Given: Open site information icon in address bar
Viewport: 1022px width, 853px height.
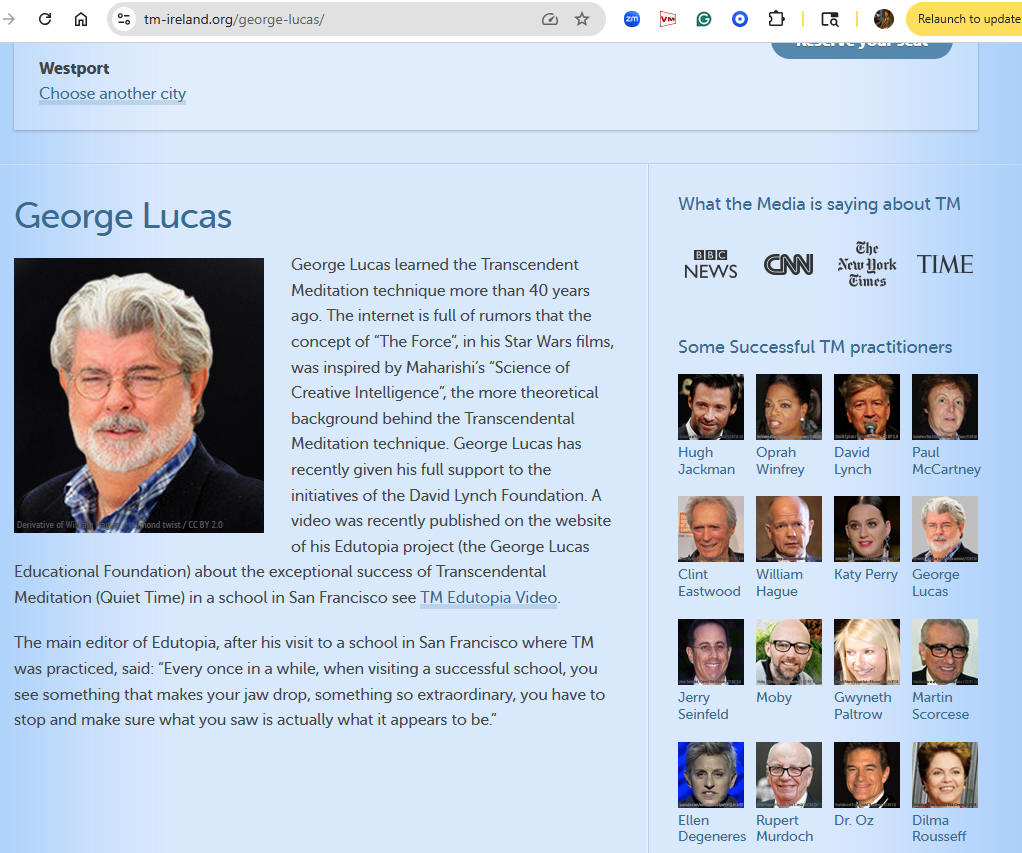Looking at the screenshot, I should pyautogui.click(x=124, y=19).
